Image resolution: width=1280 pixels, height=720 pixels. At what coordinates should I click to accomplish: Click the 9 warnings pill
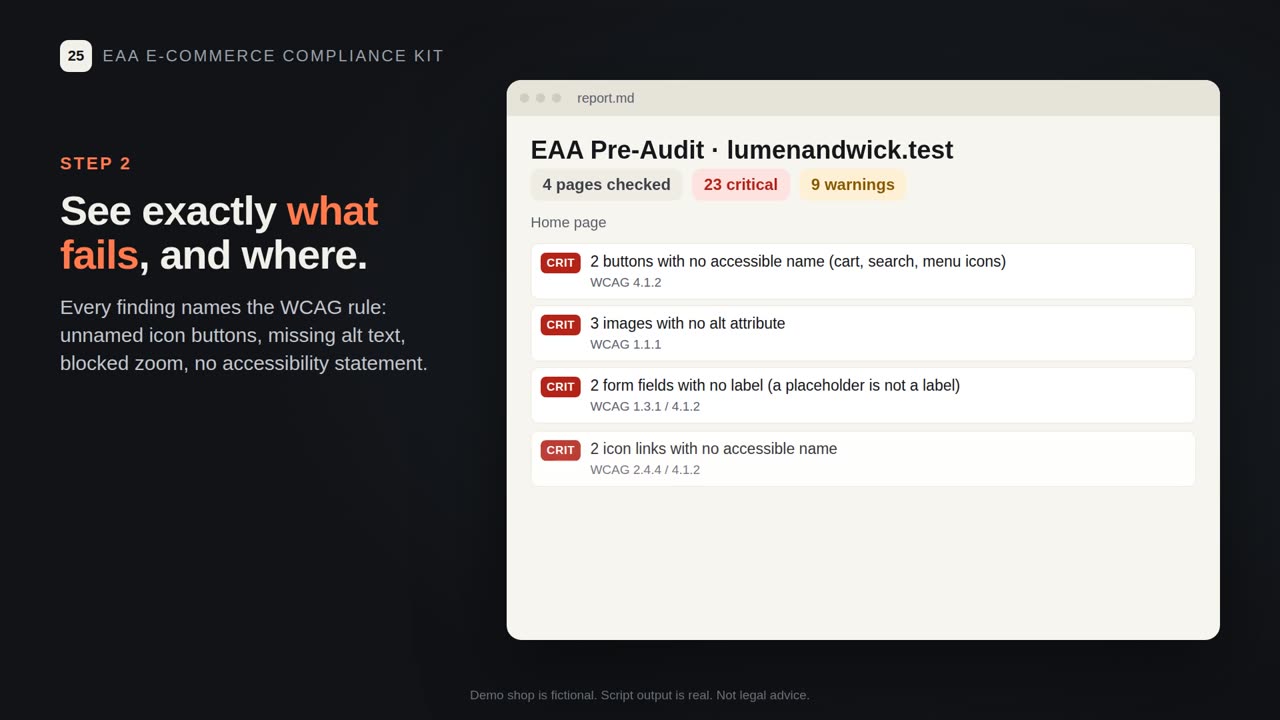852,185
